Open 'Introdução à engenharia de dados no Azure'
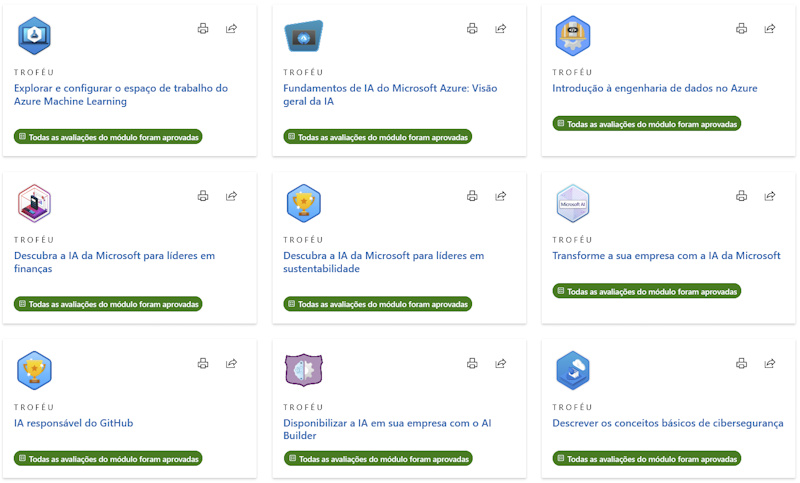The height and width of the screenshot is (483, 800). coord(654,88)
